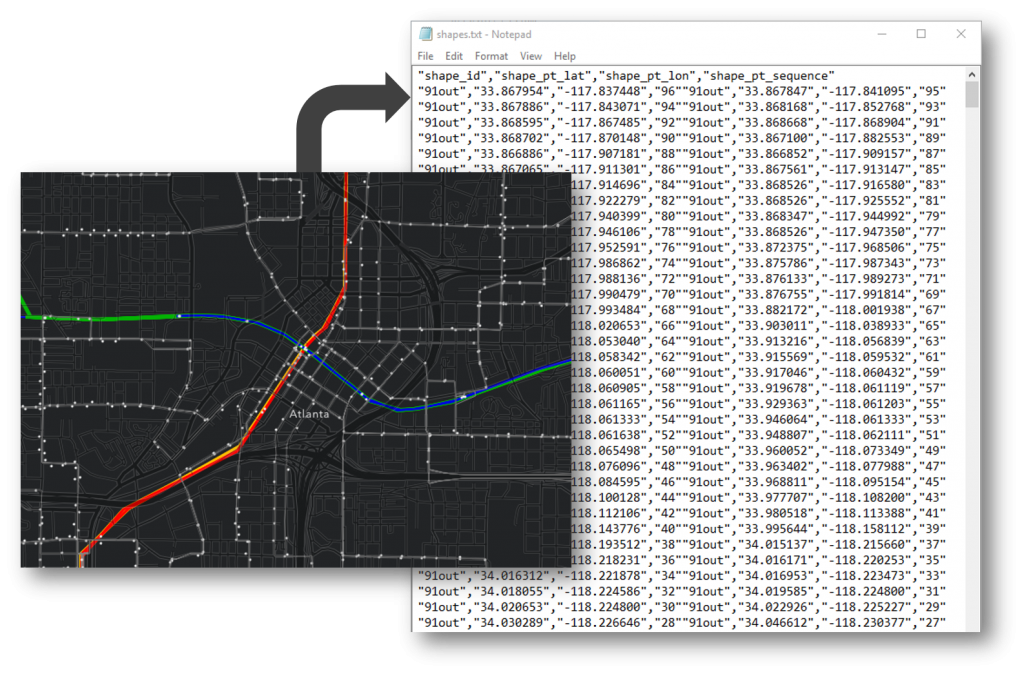Click the Notepad icon in title bar
The width and height of the screenshot is (1024, 674).
pos(426,34)
